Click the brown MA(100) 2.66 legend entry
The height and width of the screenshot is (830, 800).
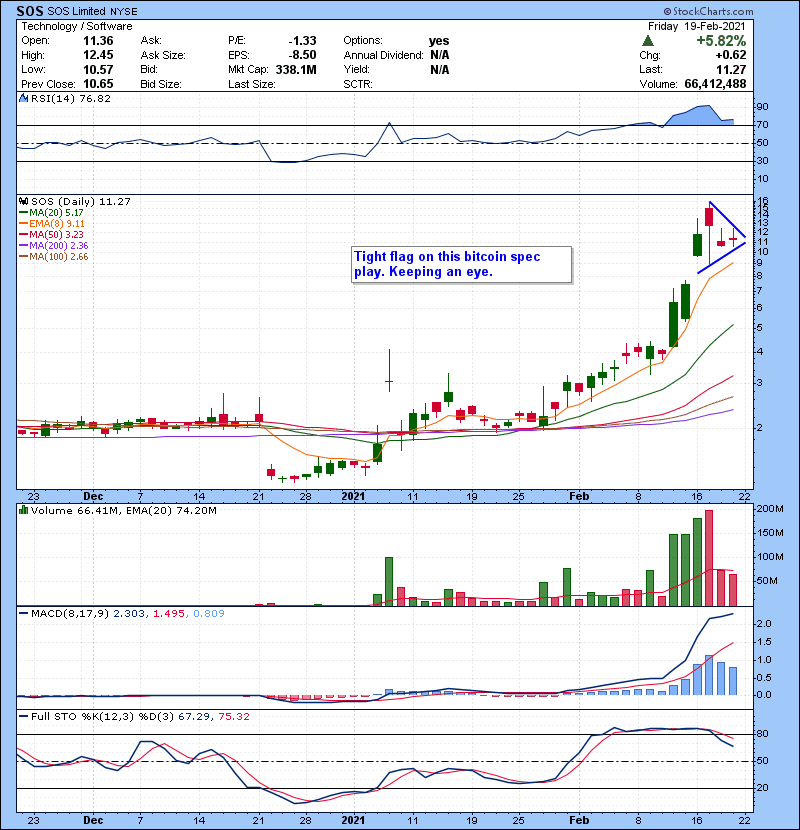tap(54, 257)
